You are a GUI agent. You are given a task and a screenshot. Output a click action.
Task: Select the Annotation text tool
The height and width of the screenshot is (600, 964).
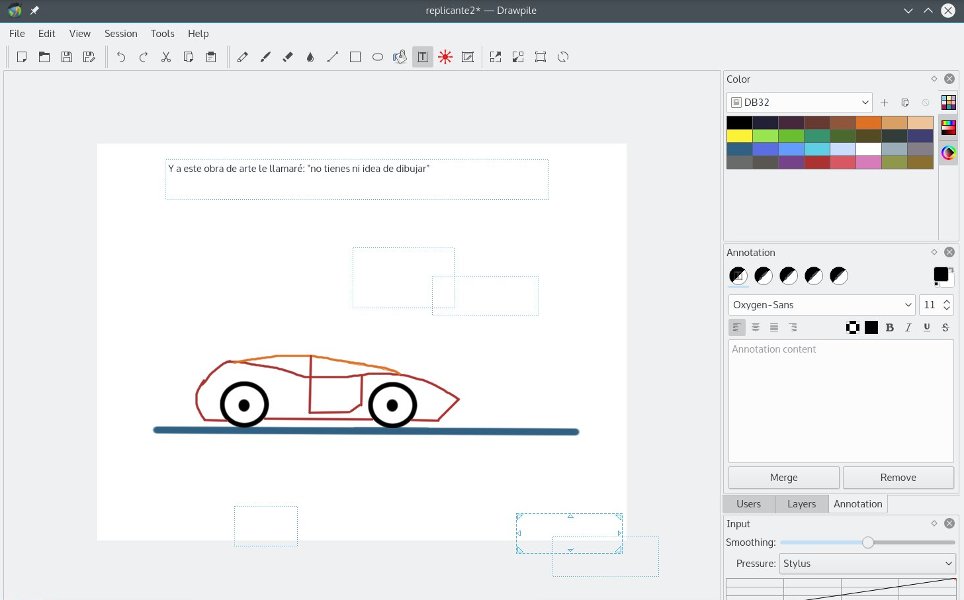tap(421, 57)
